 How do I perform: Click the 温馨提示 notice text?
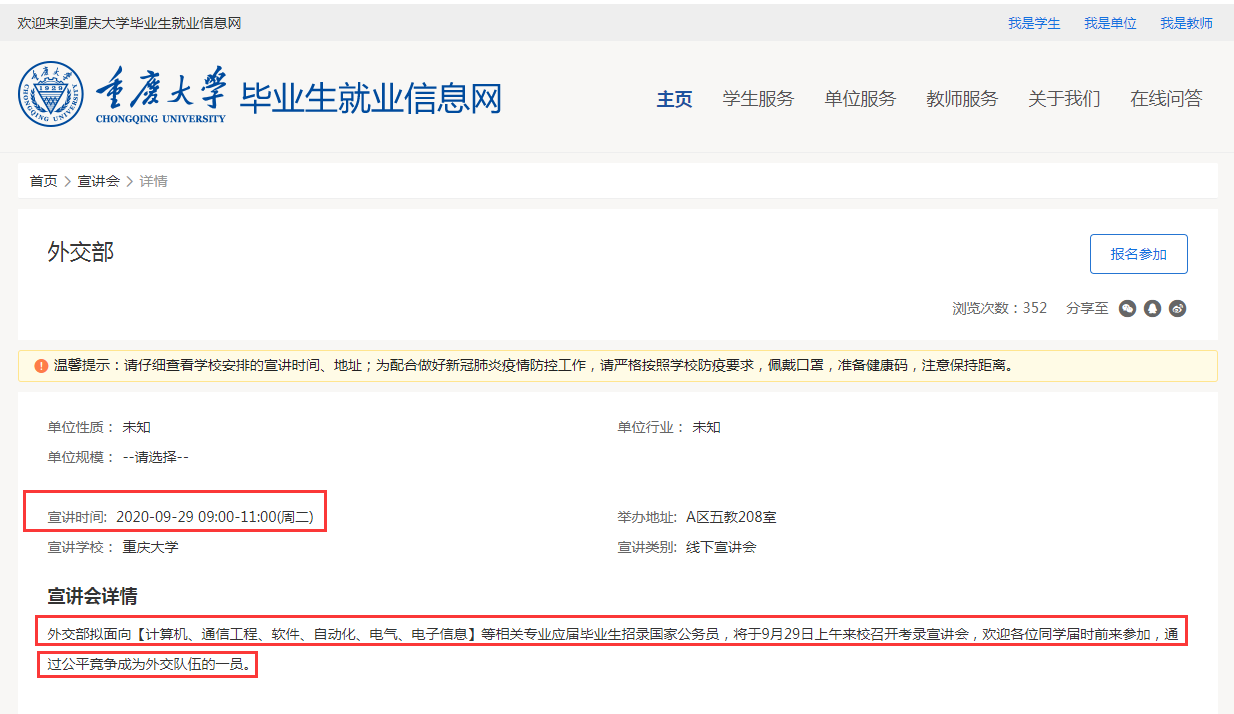pos(535,366)
